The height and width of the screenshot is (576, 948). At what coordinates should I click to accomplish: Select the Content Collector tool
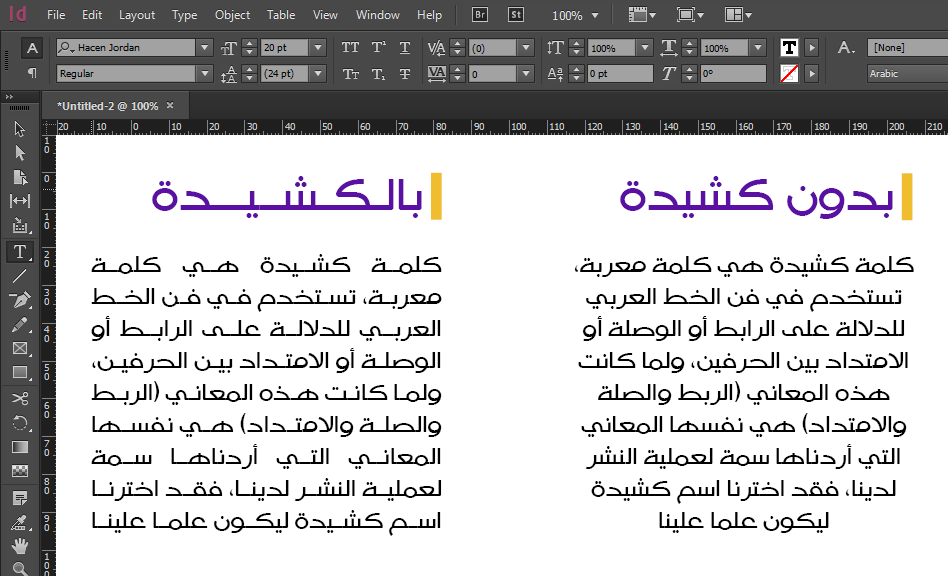tap(19, 226)
